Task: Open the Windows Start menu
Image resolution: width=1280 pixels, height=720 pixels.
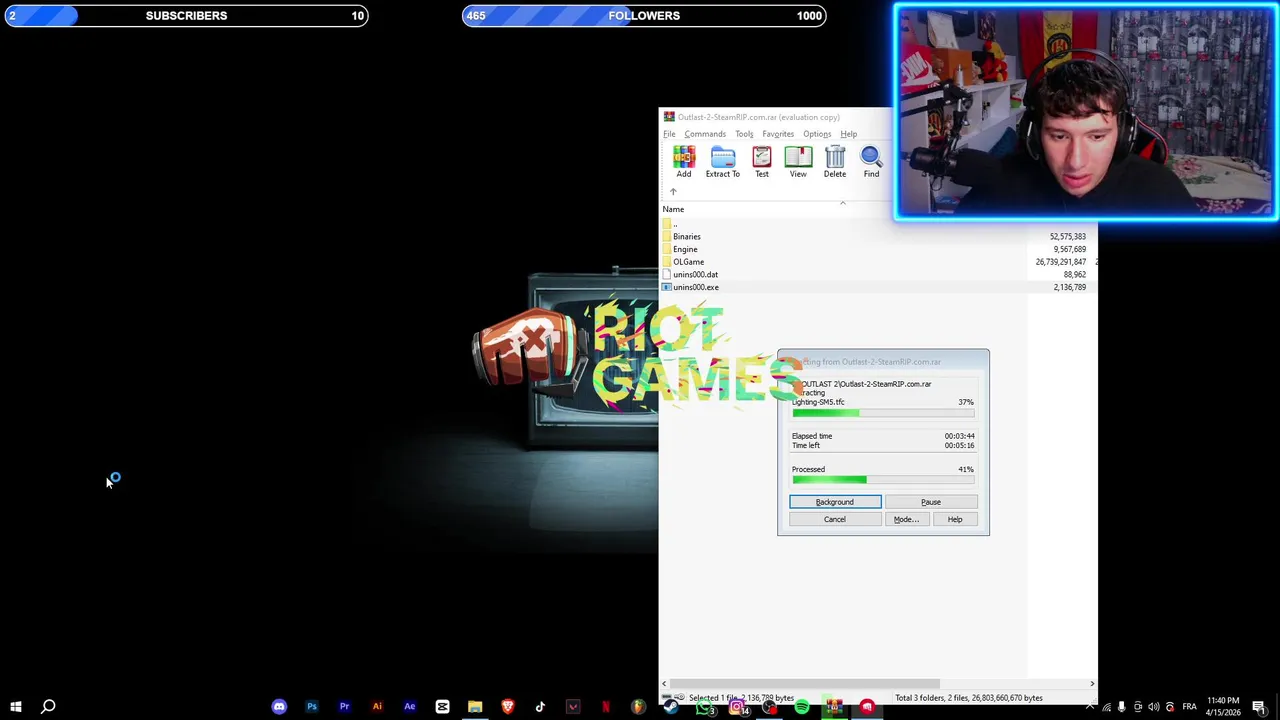Action: (16, 707)
